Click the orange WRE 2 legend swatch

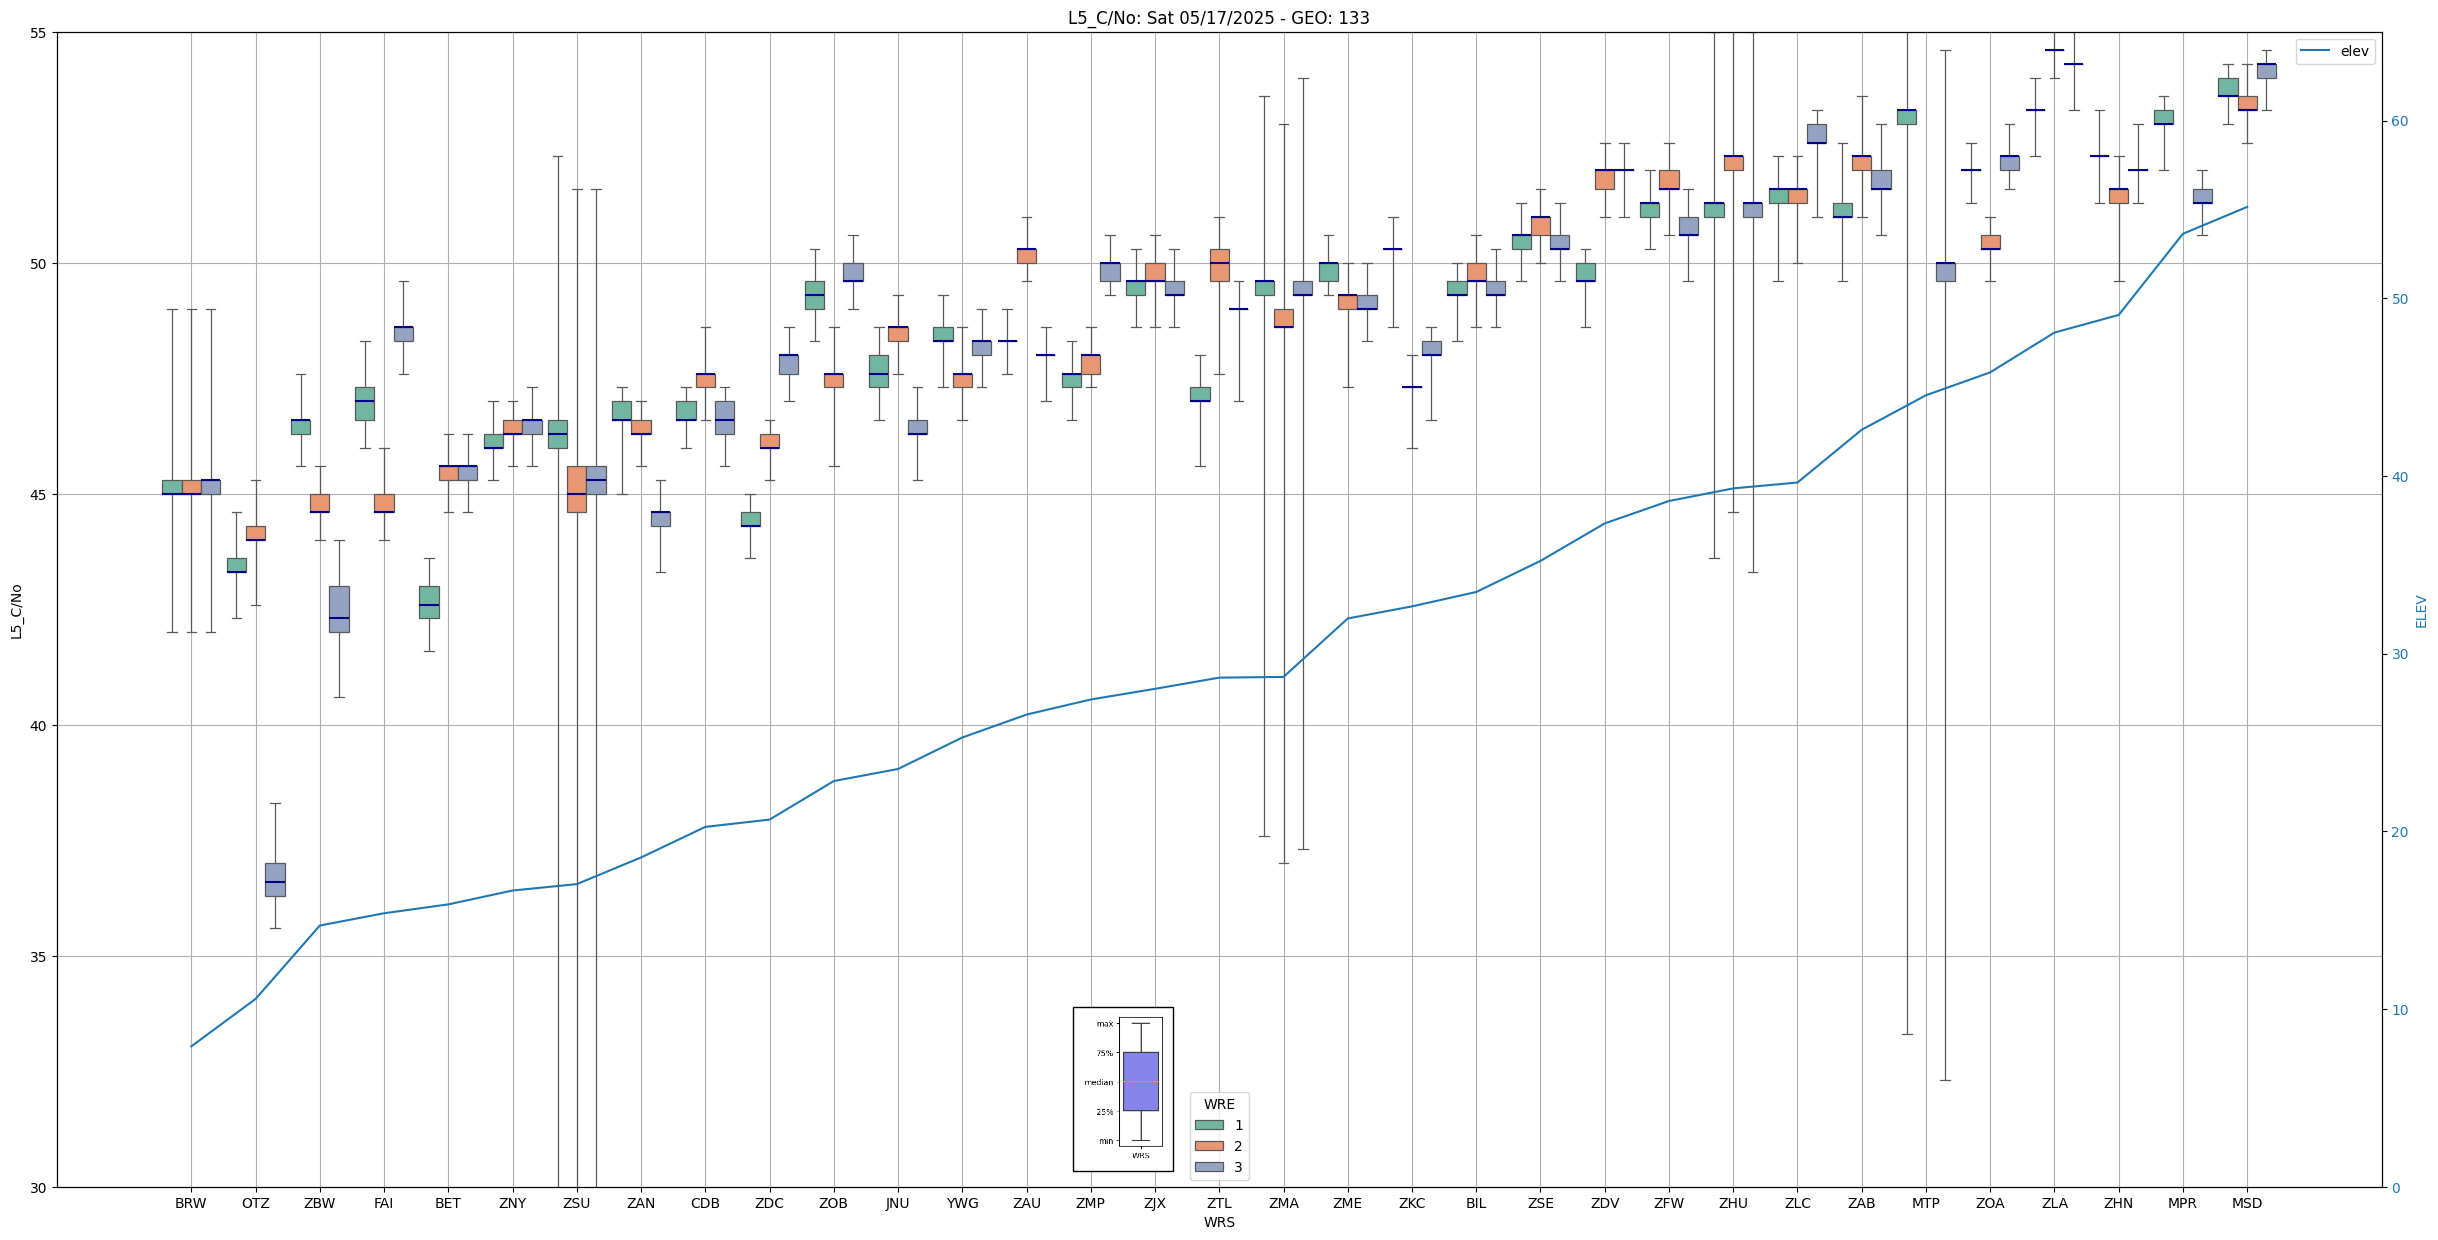1208,1146
